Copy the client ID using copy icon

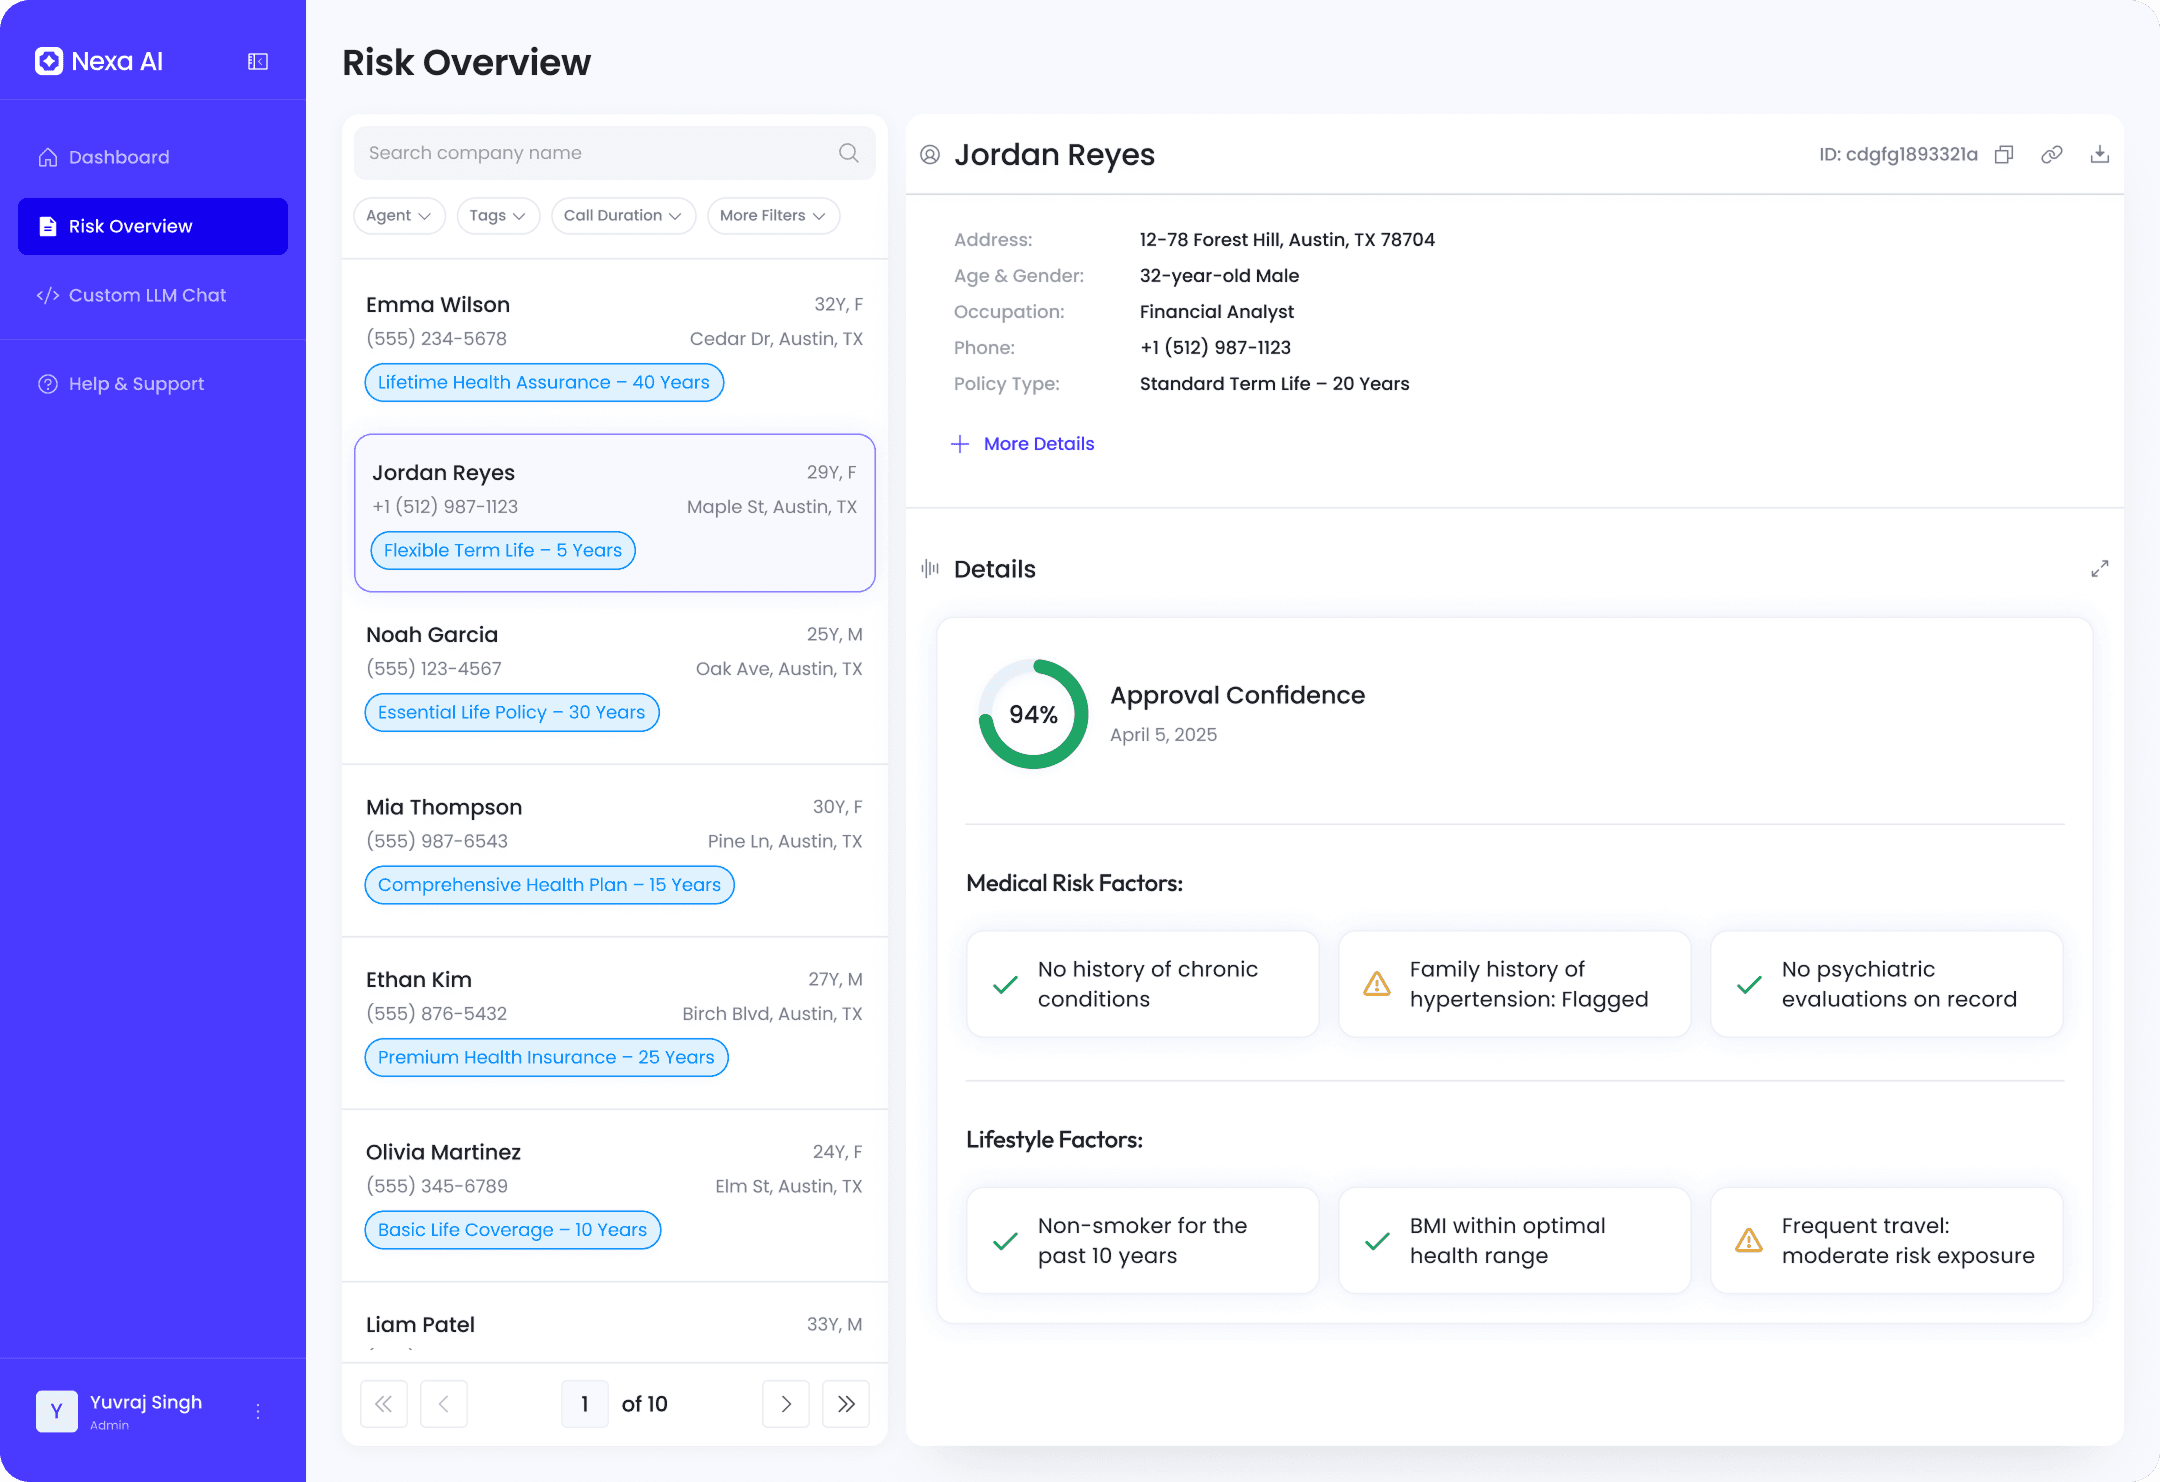(x=2004, y=154)
